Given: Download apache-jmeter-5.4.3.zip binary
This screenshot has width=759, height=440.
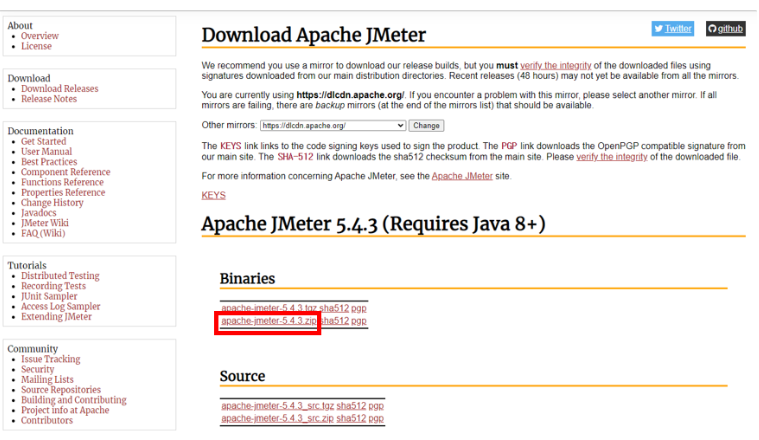Looking at the screenshot, I should tap(269, 320).
